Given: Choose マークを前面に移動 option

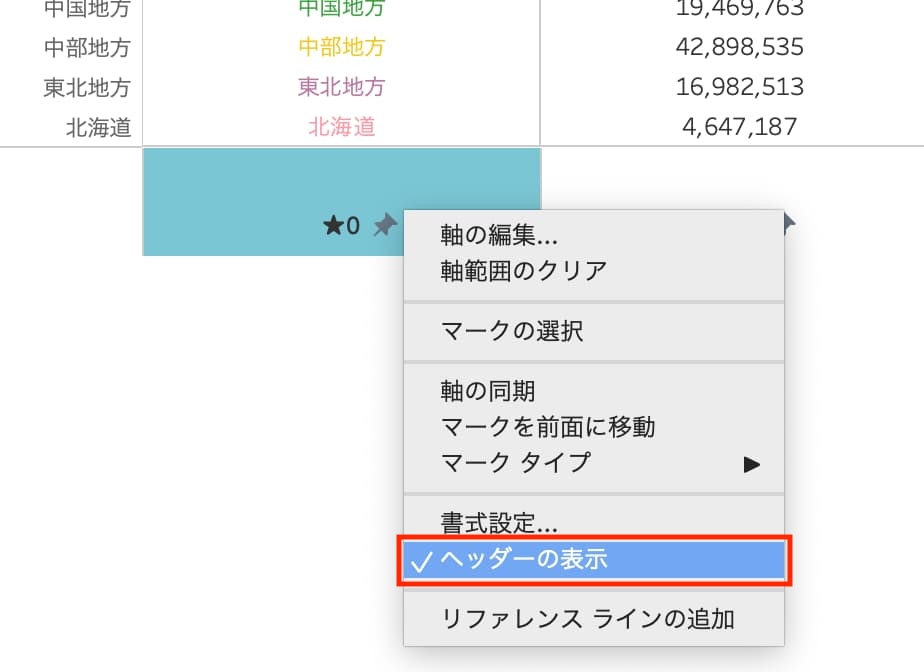Looking at the screenshot, I should pyautogui.click(x=547, y=427).
